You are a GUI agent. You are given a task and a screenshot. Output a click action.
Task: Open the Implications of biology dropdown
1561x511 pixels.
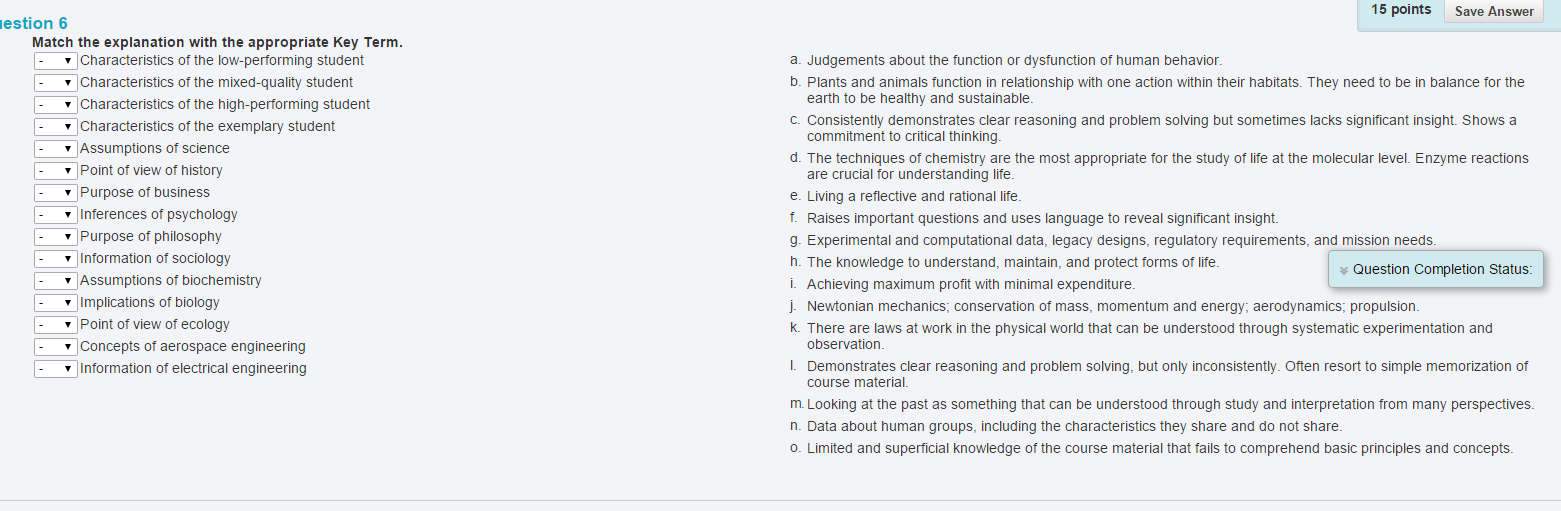(x=56, y=303)
